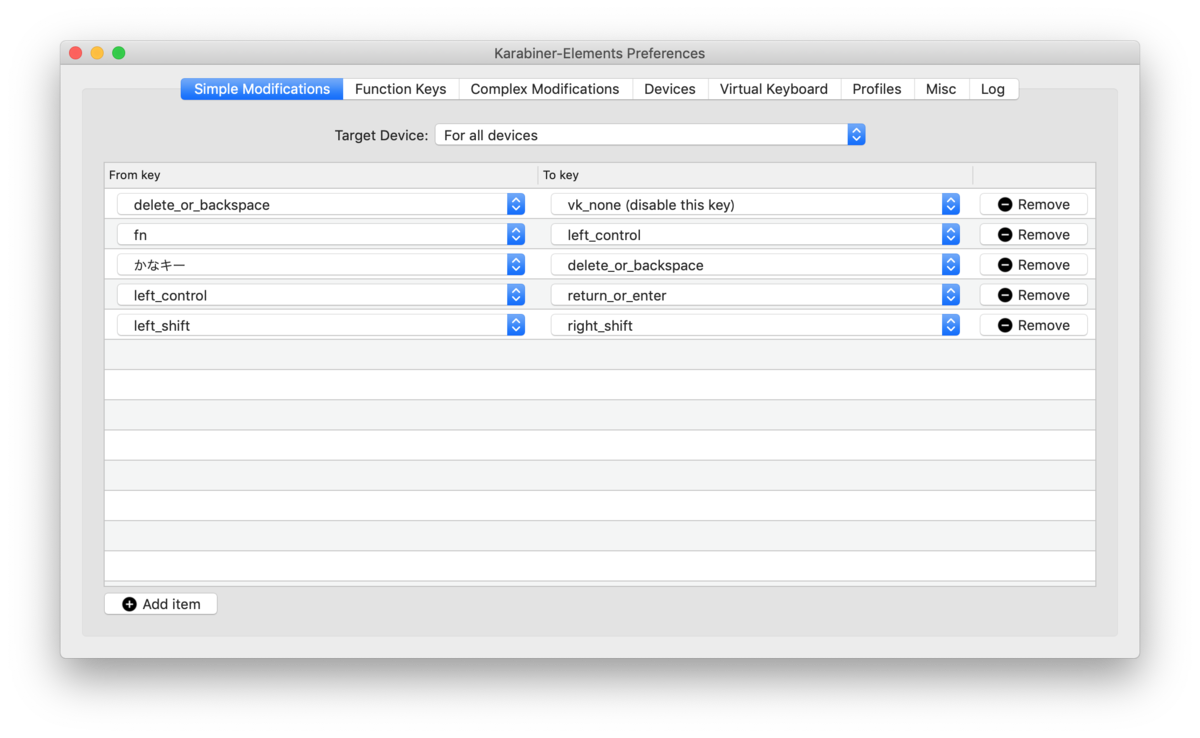The image size is (1200, 738).
Task: Open the Complex Modifications tab
Action: tap(545, 89)
